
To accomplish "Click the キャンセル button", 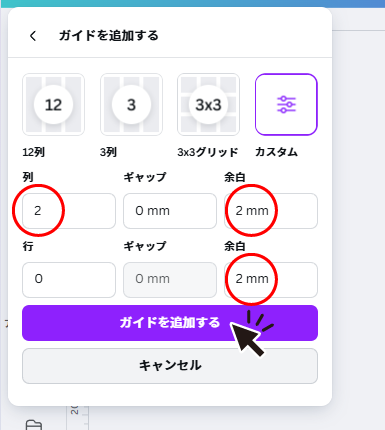I will 170,366.
